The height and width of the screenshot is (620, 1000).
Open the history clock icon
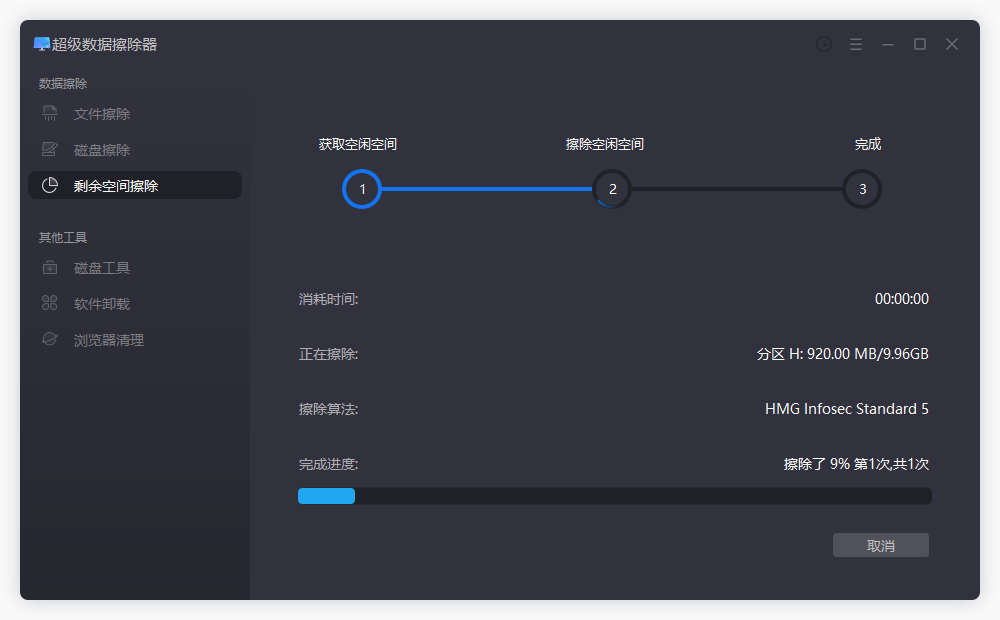[x=823, y=44]
